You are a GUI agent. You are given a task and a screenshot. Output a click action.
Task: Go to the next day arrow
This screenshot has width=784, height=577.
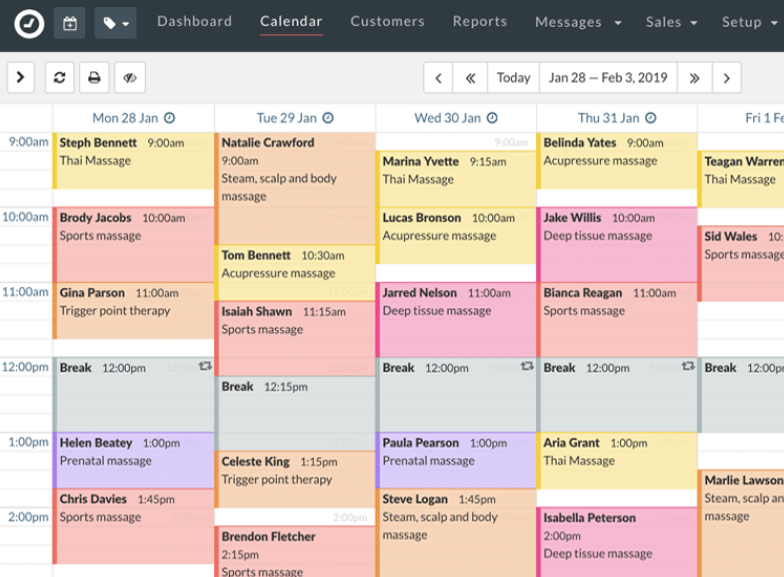(x=726, y=77)
